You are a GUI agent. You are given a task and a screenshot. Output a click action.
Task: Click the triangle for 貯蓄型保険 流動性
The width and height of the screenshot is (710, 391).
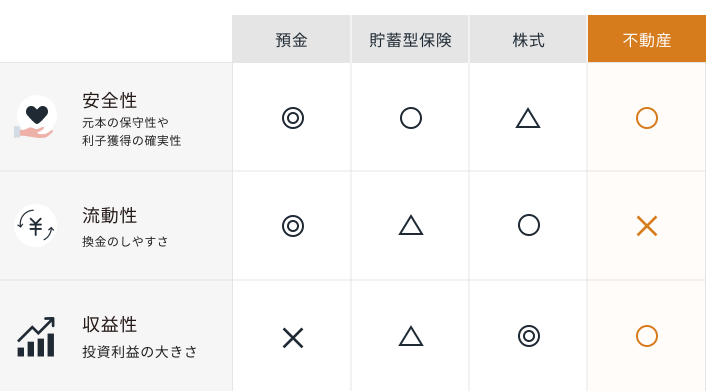(411, 225)
